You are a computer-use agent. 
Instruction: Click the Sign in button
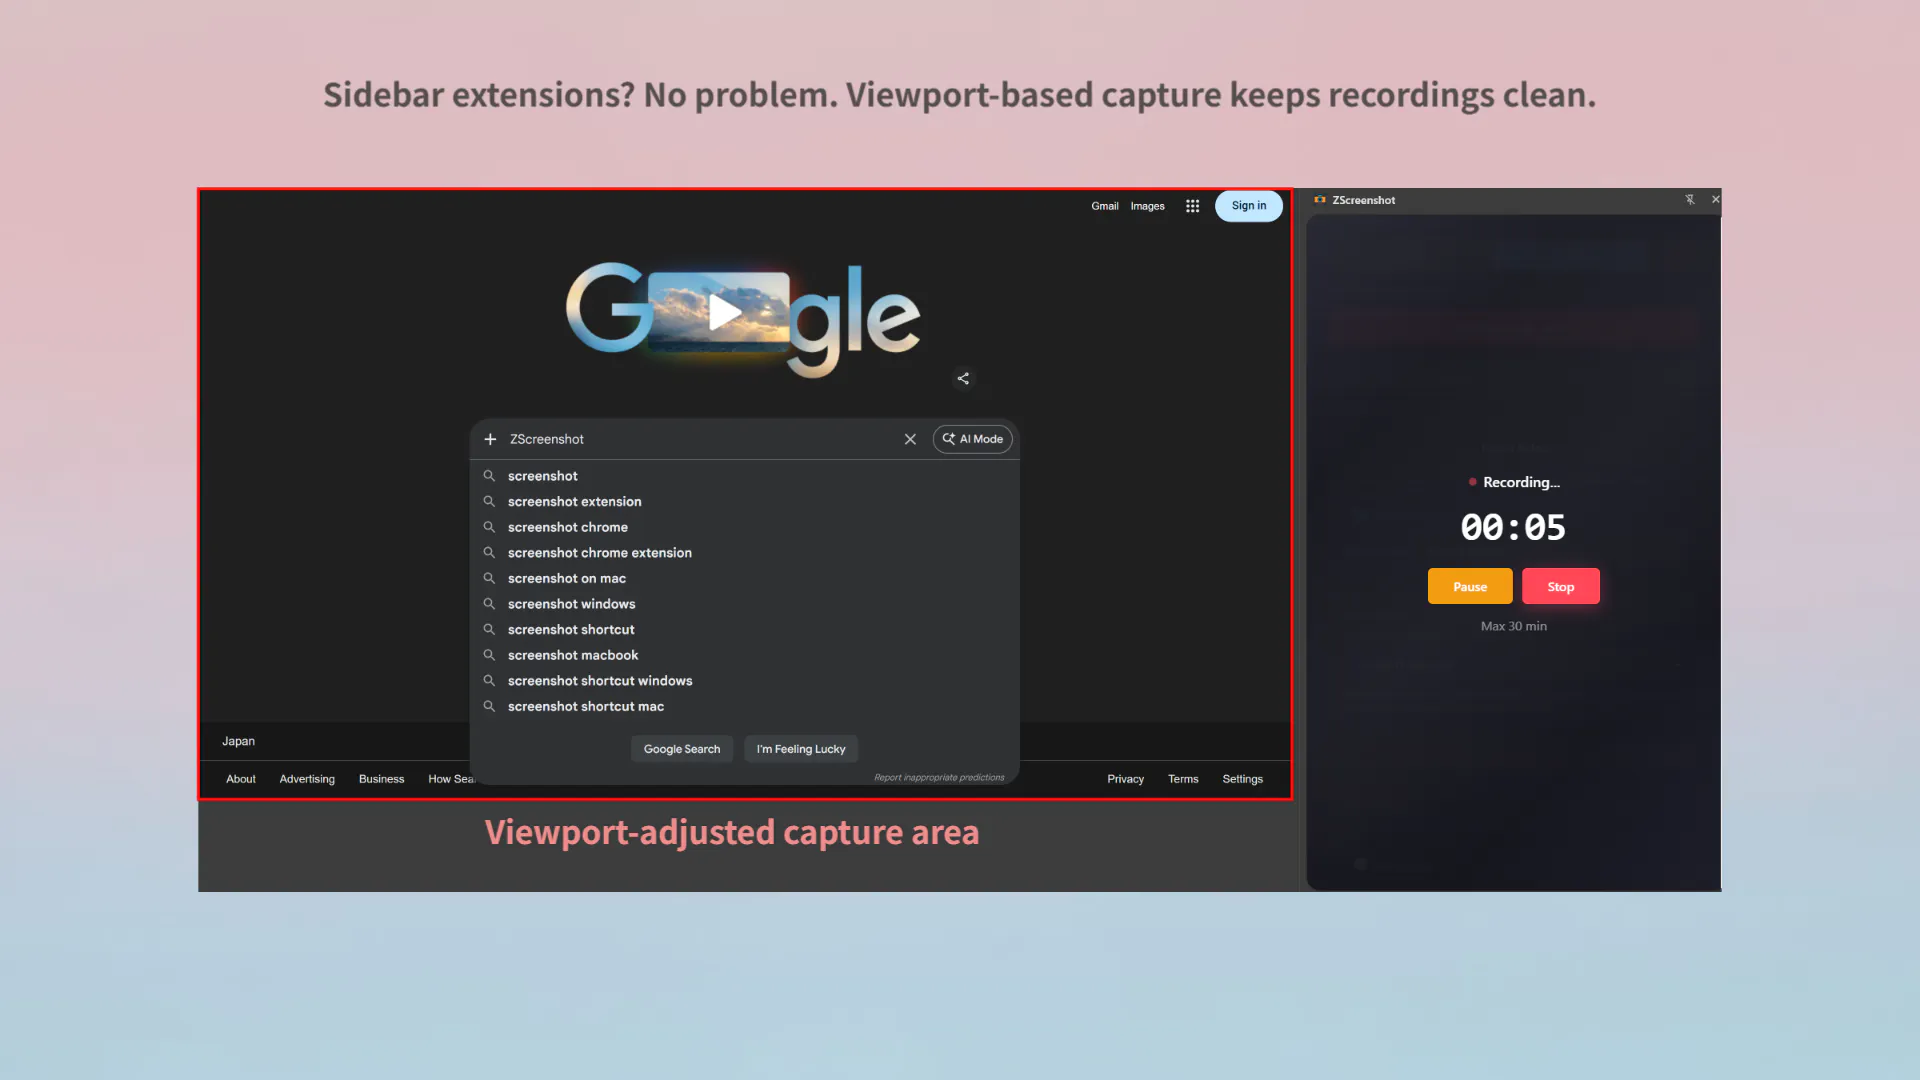click(x=1249, y=206)
